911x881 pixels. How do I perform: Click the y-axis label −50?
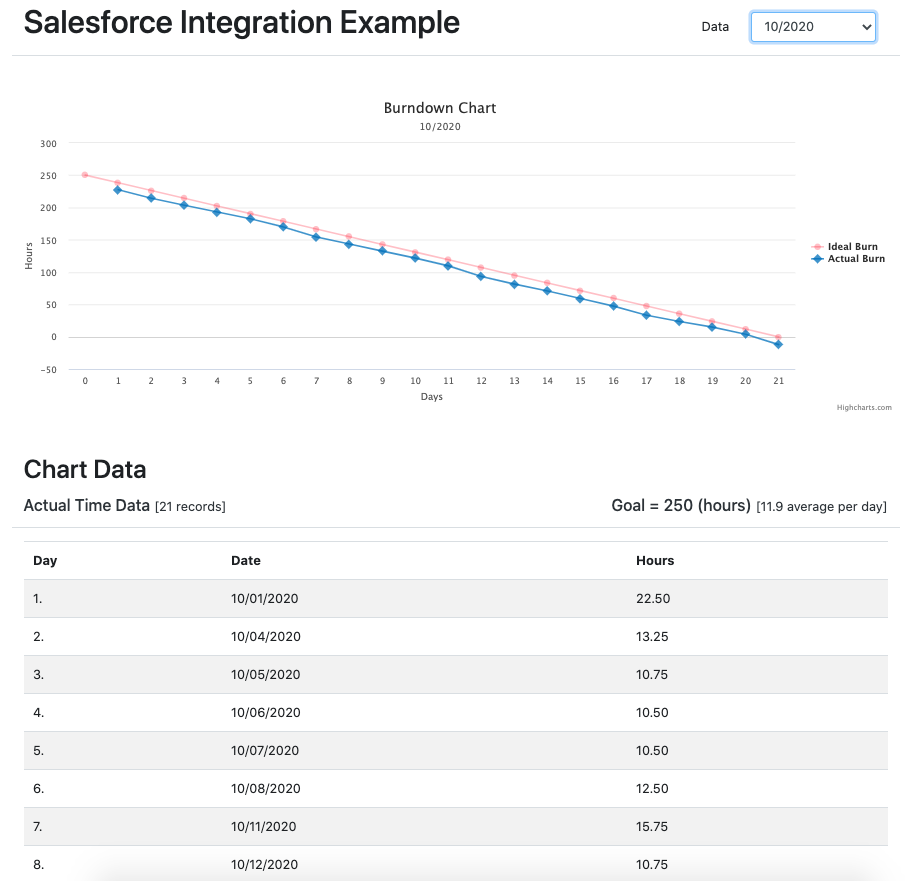click(48, 370)
